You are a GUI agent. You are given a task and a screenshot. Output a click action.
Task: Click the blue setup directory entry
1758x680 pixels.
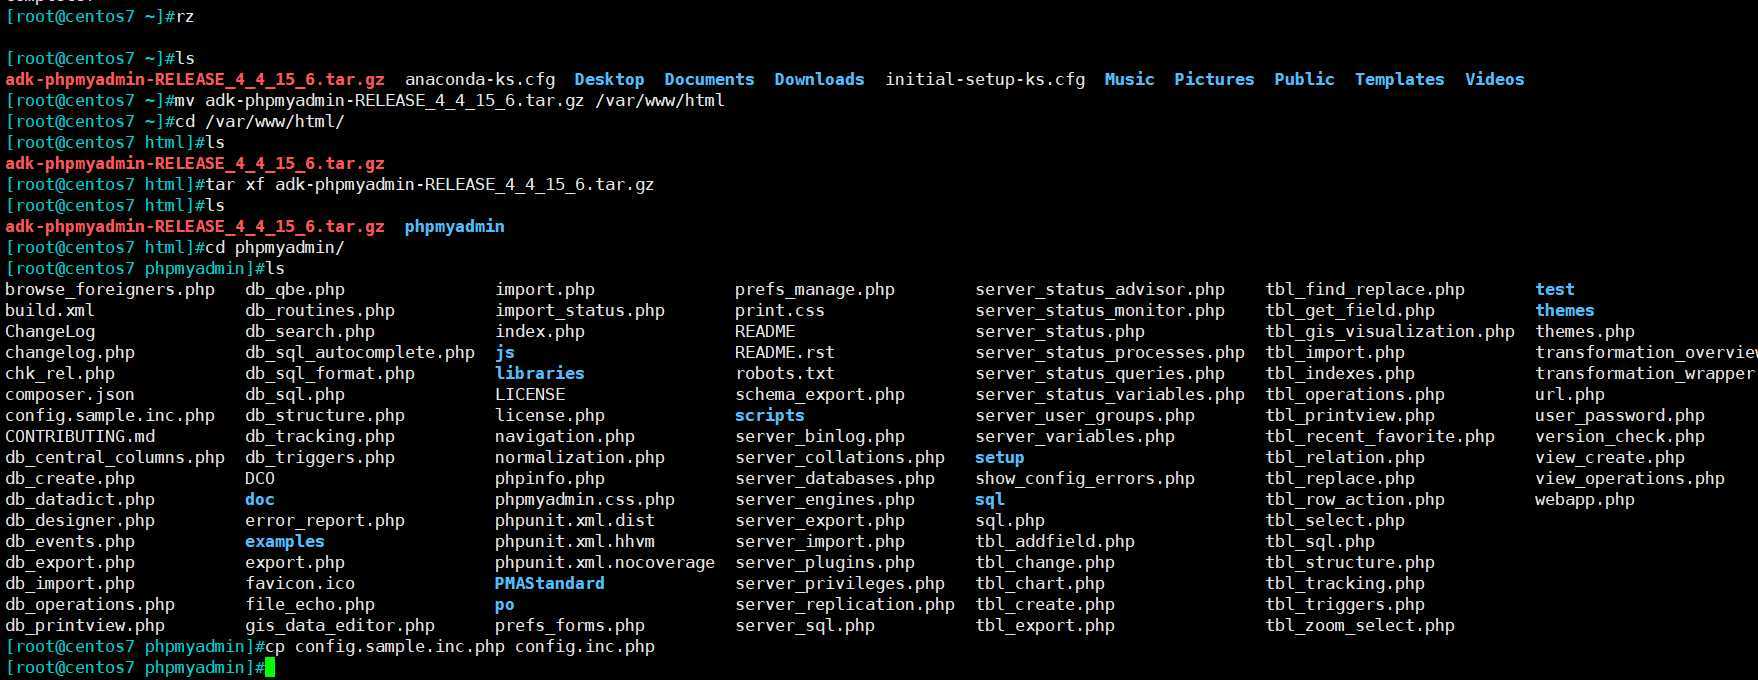tap(999, 457)
